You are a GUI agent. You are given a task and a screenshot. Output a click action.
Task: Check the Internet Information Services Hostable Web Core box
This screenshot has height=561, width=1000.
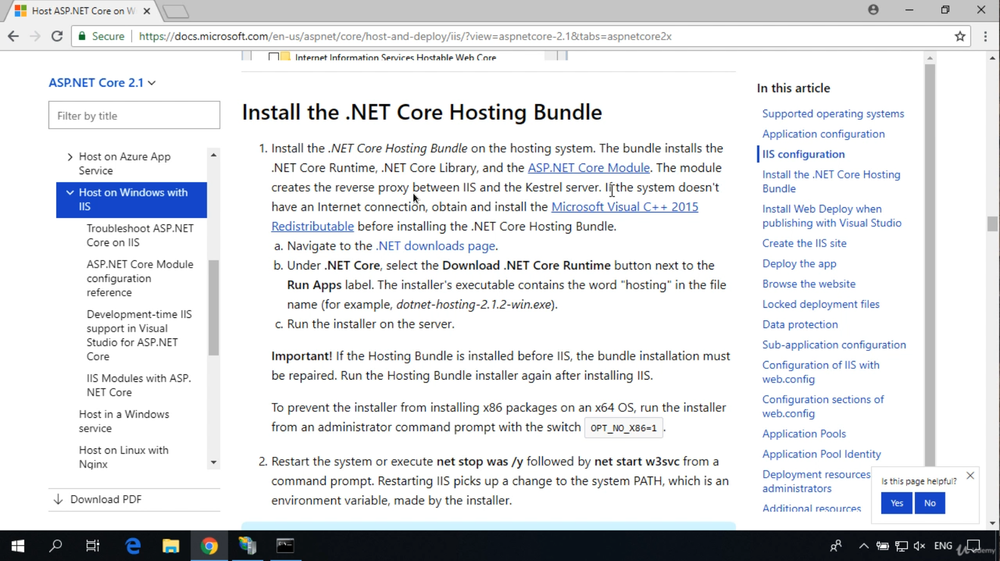click(274, 57)
